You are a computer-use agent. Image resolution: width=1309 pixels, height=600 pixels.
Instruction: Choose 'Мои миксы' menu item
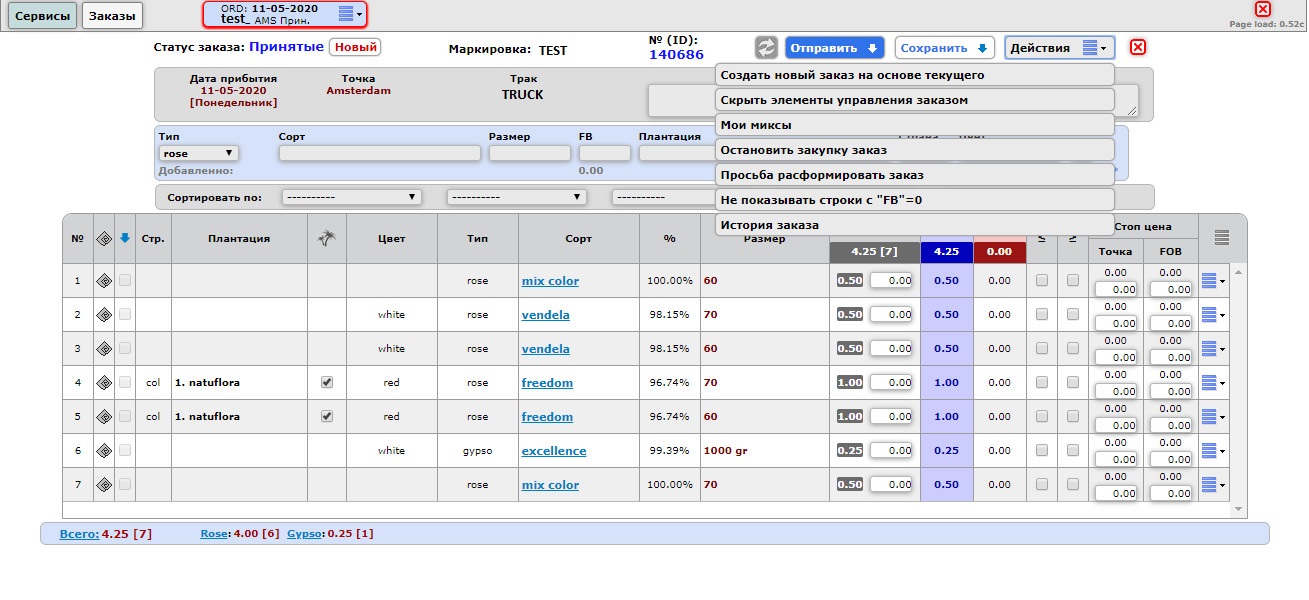point(915,125)
